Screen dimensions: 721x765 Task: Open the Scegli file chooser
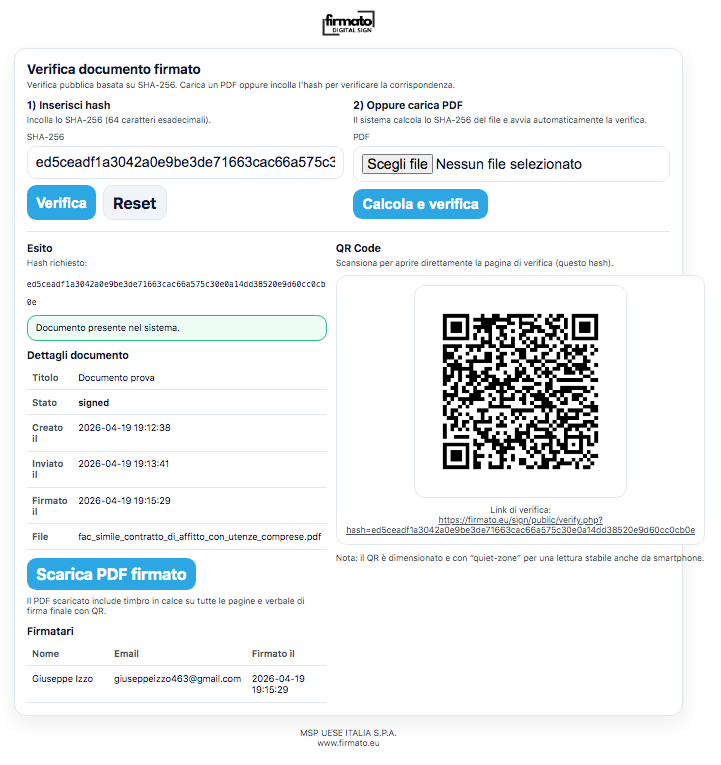[x=397, y=164]
